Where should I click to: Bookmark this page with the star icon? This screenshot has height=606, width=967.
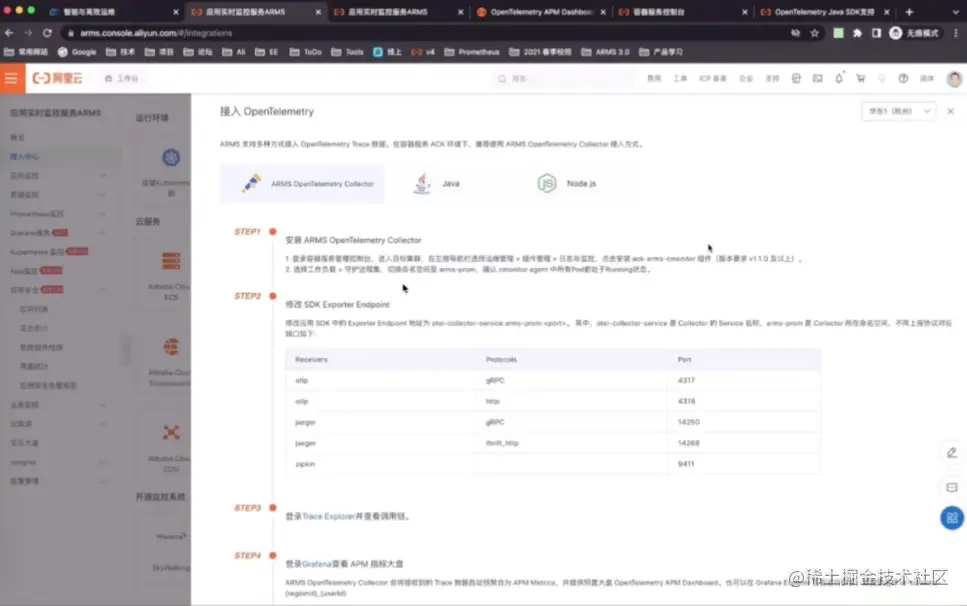[x=815, y=33]
